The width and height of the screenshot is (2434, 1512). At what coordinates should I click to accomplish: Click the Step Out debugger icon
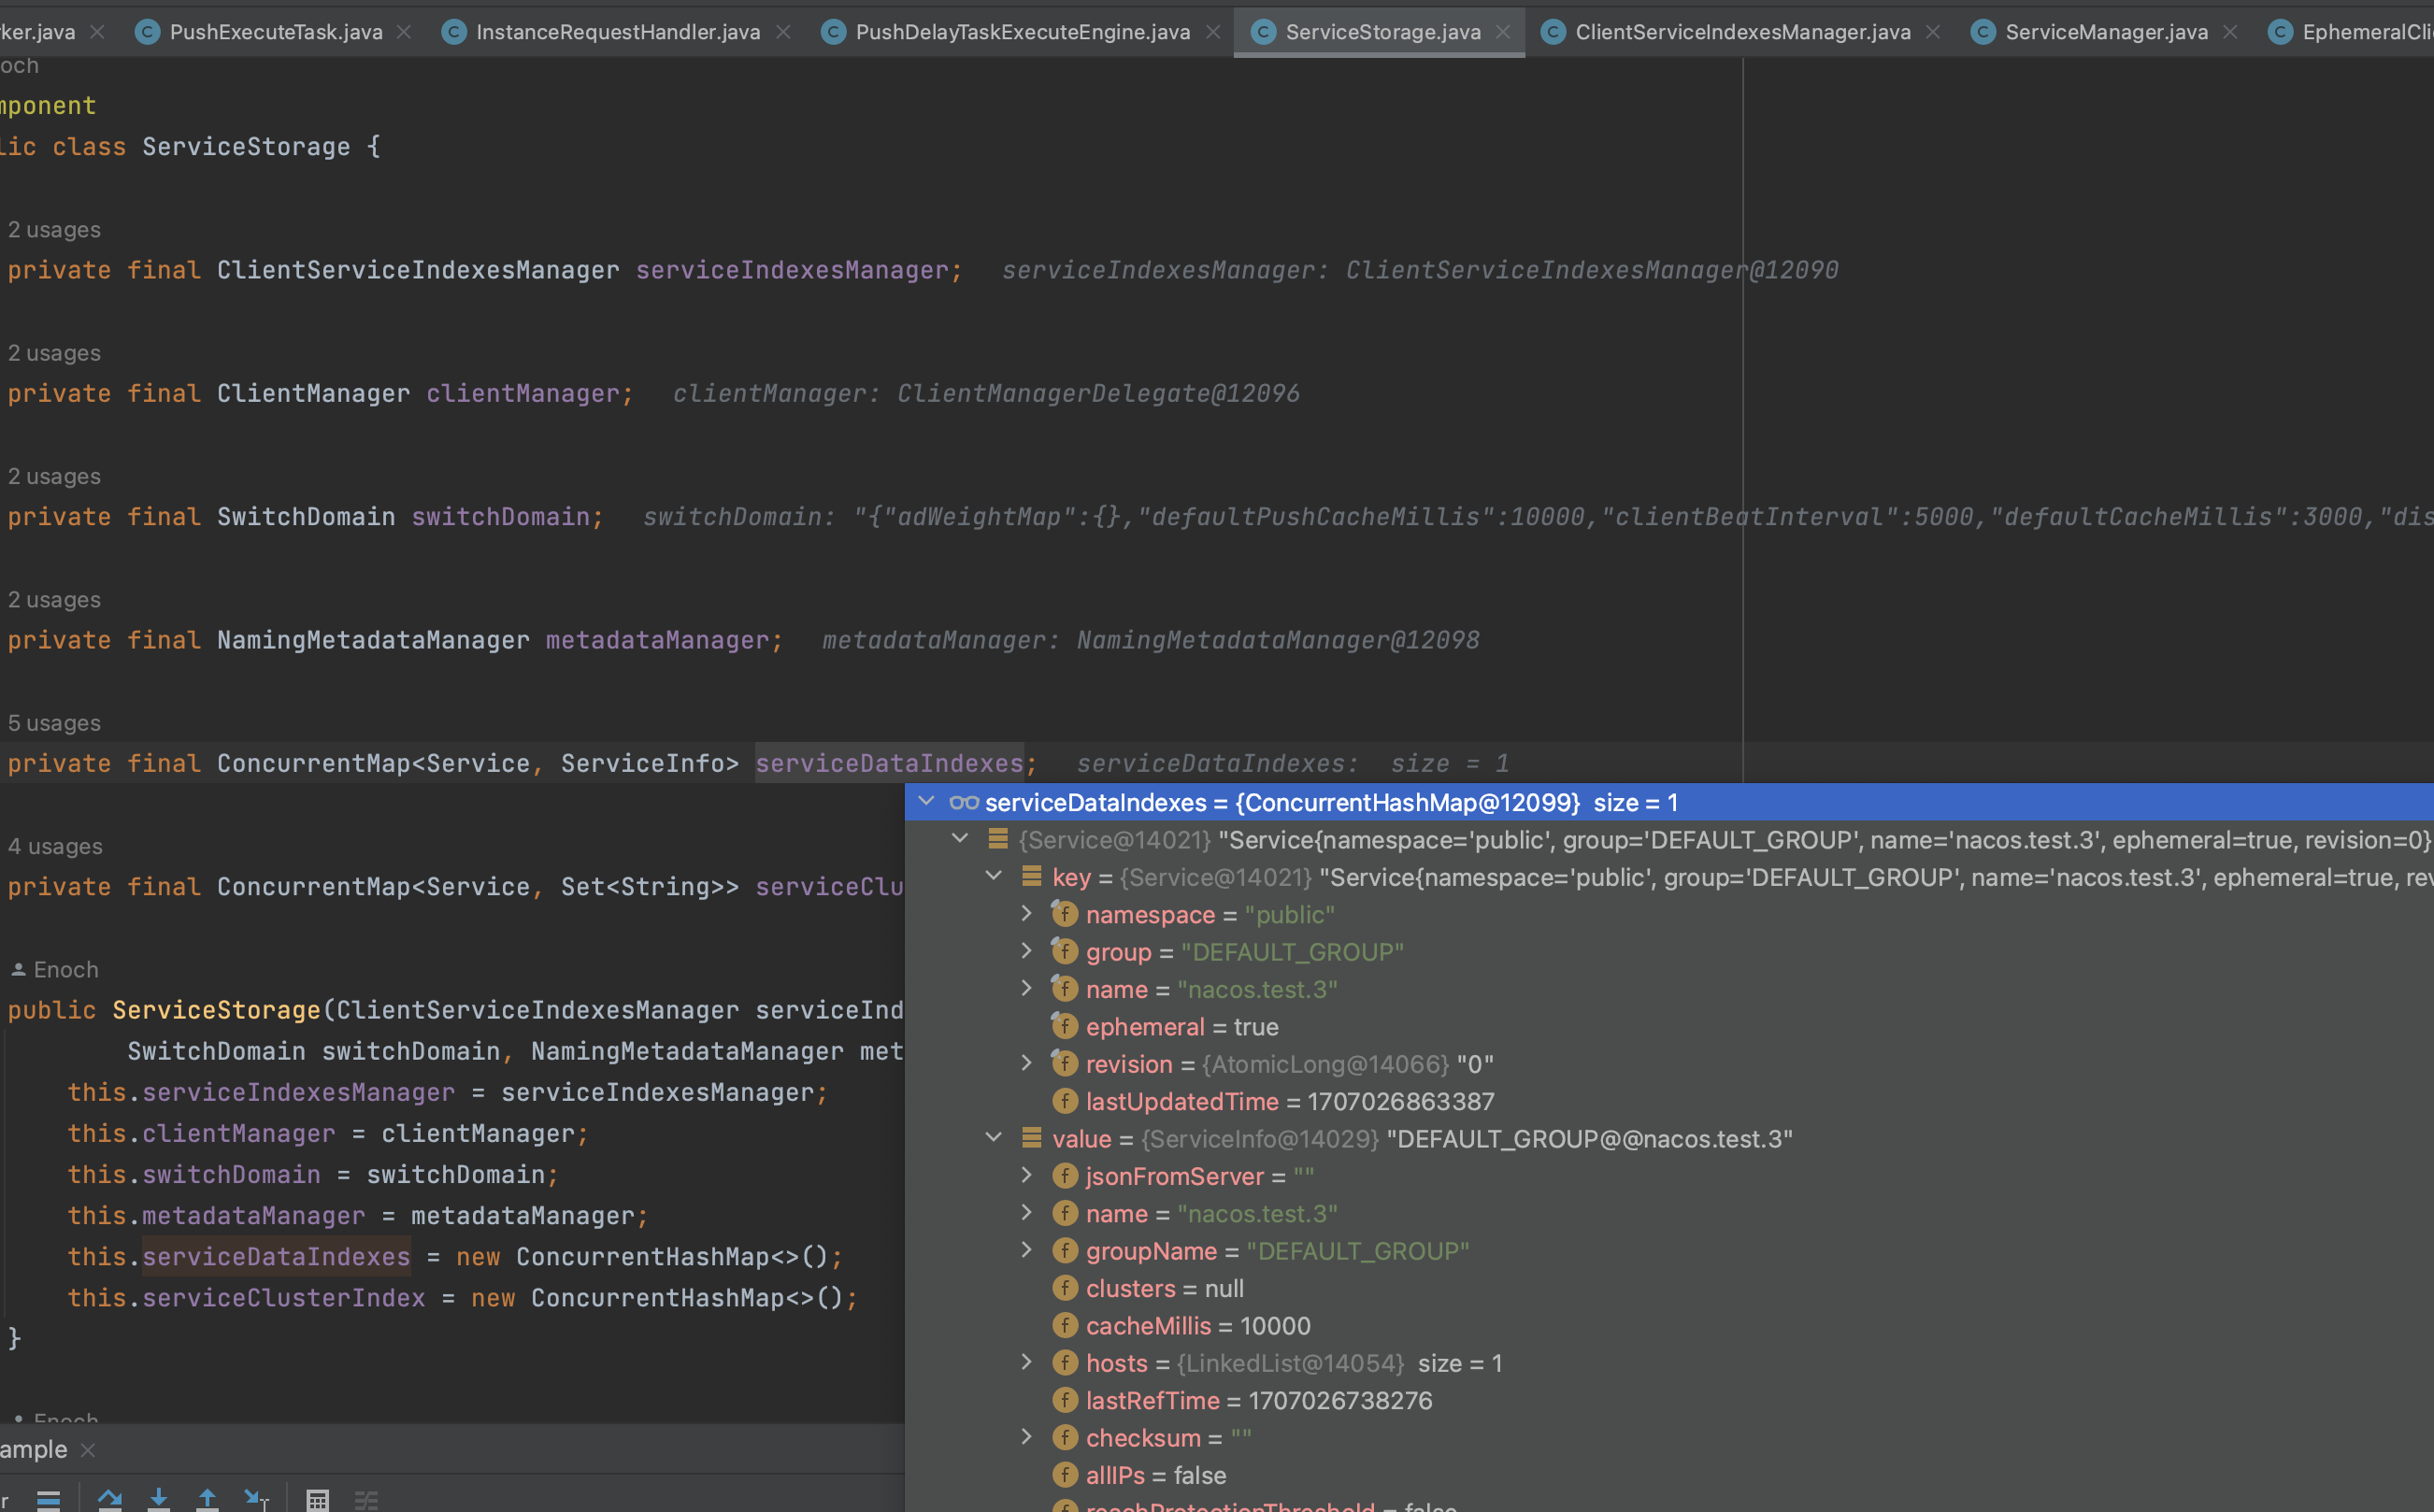pyautogui.click(x=207, y=1499)
